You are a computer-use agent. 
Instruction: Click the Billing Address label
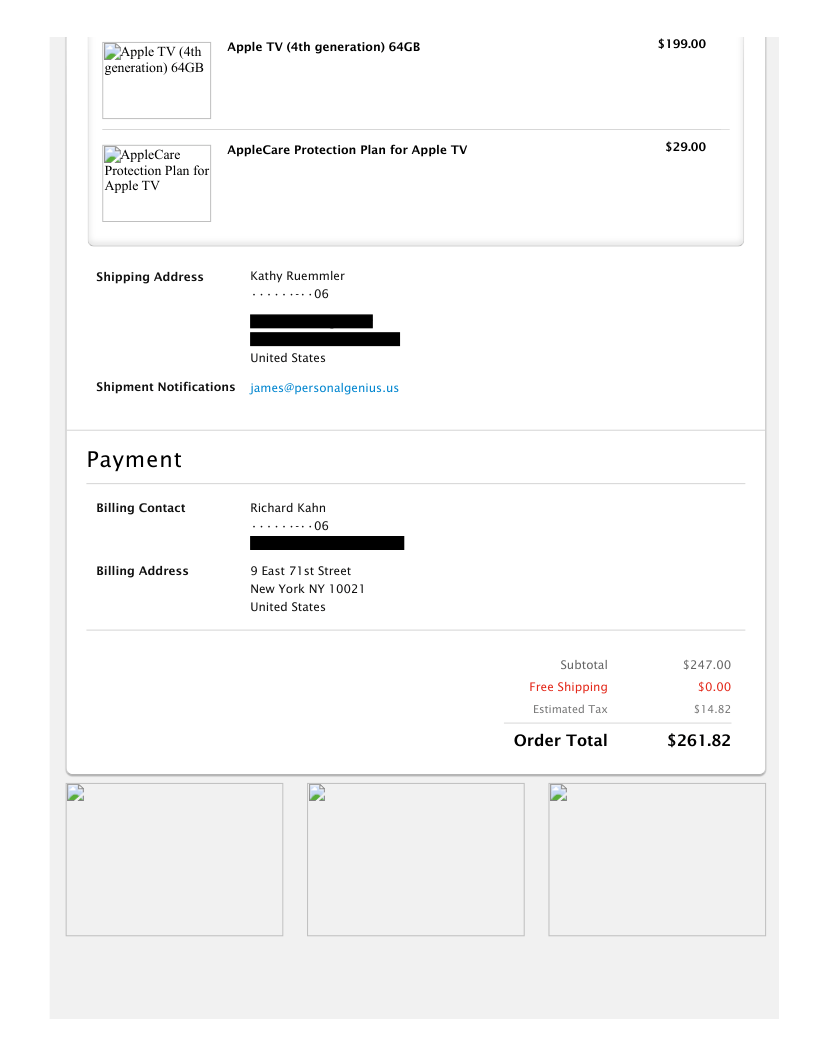[x=142, y=571]
